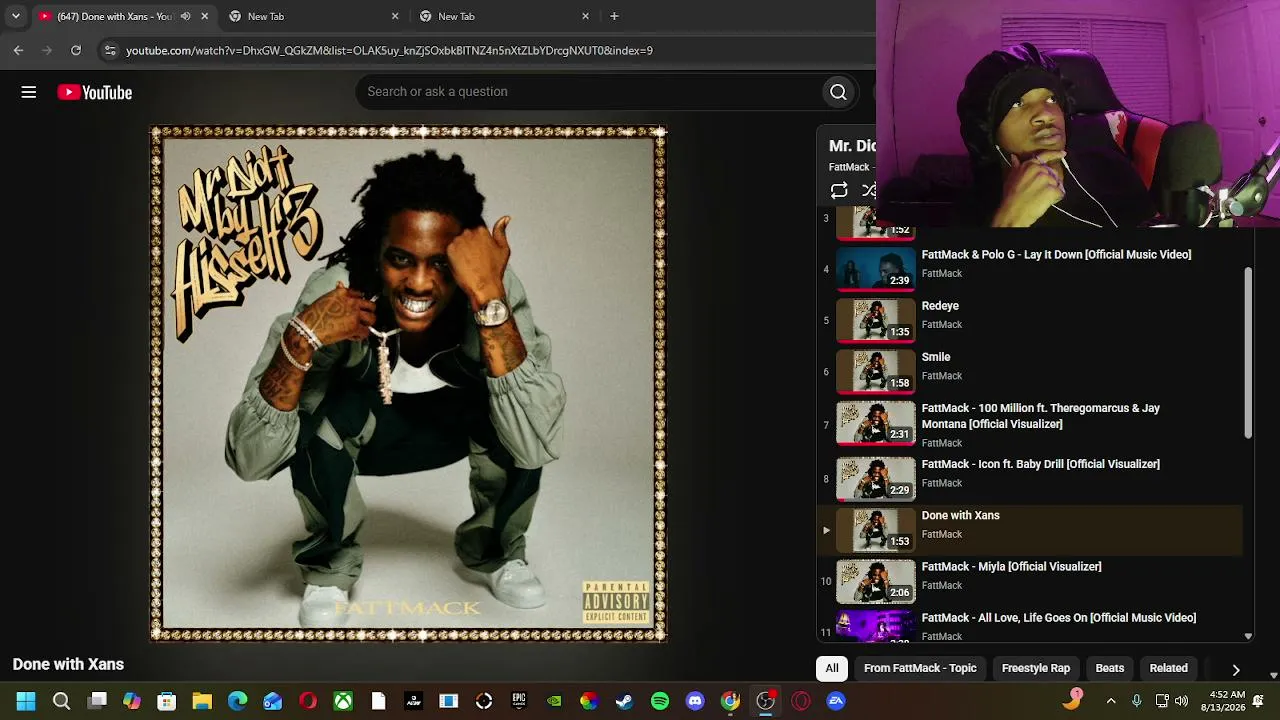
Task: Switch to the second New Tab
Action: click(x=504, y=16)
